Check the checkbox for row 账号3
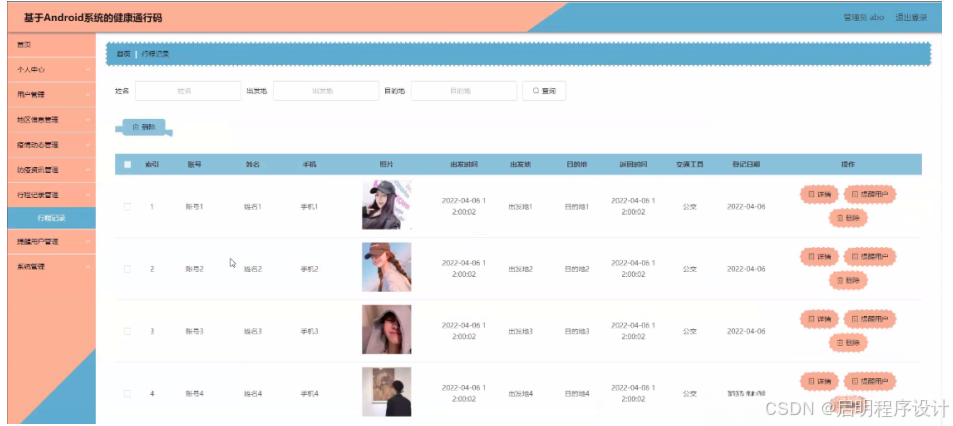 (x=128, y=331)
